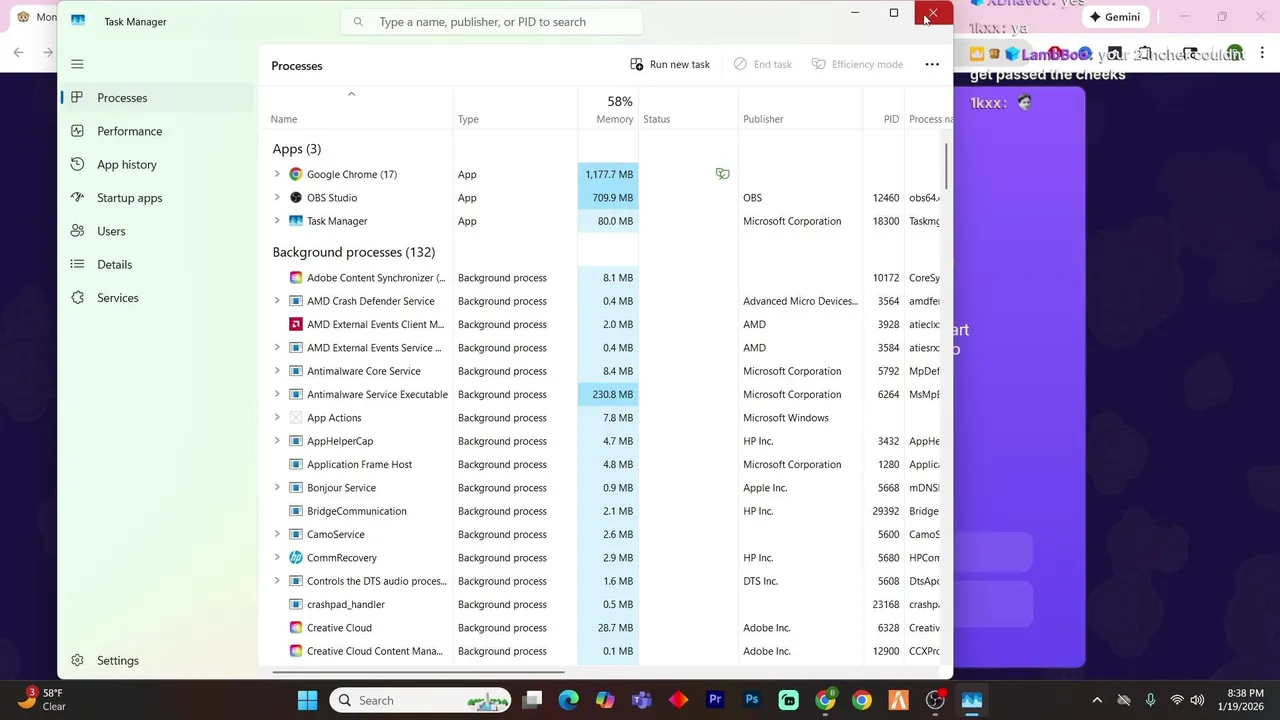
Task: Expand the CamoService row
Action: [277, 534]
